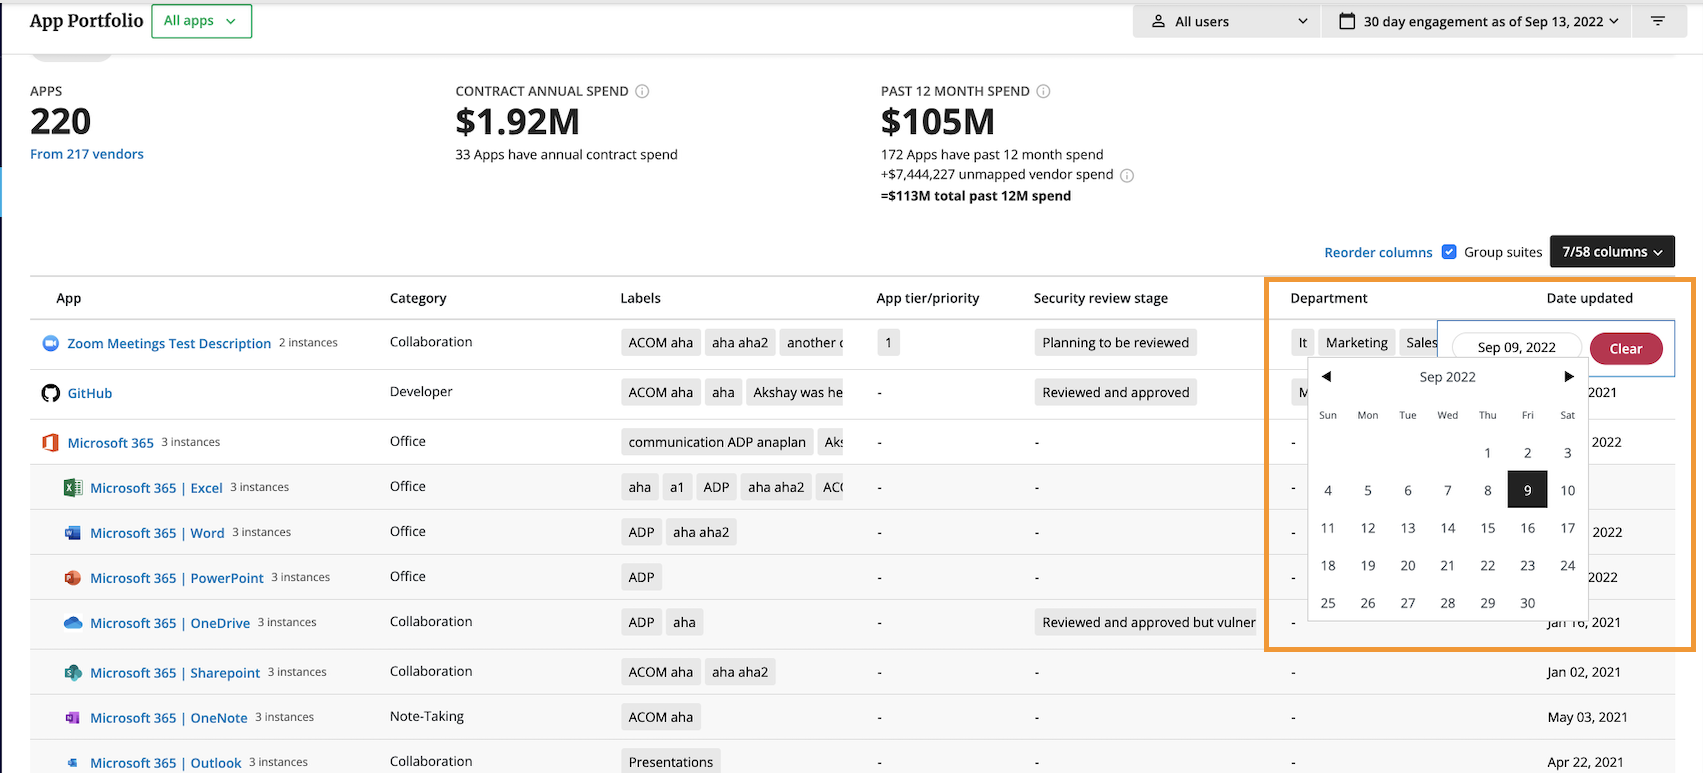Screen dimensions: 1703x773
Task: Click the Sharepoint app icon
Action: click(73, 672)
